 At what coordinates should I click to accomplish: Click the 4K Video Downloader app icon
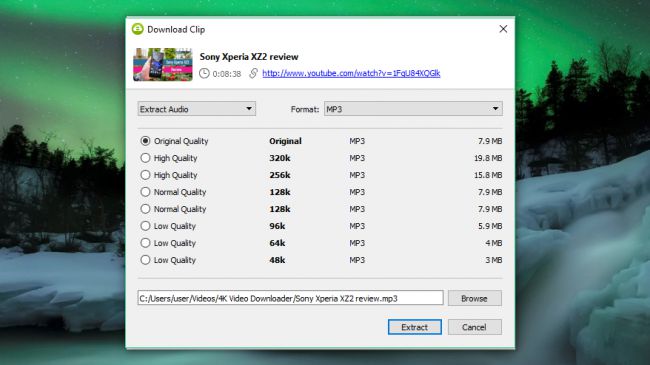[138, 29]
